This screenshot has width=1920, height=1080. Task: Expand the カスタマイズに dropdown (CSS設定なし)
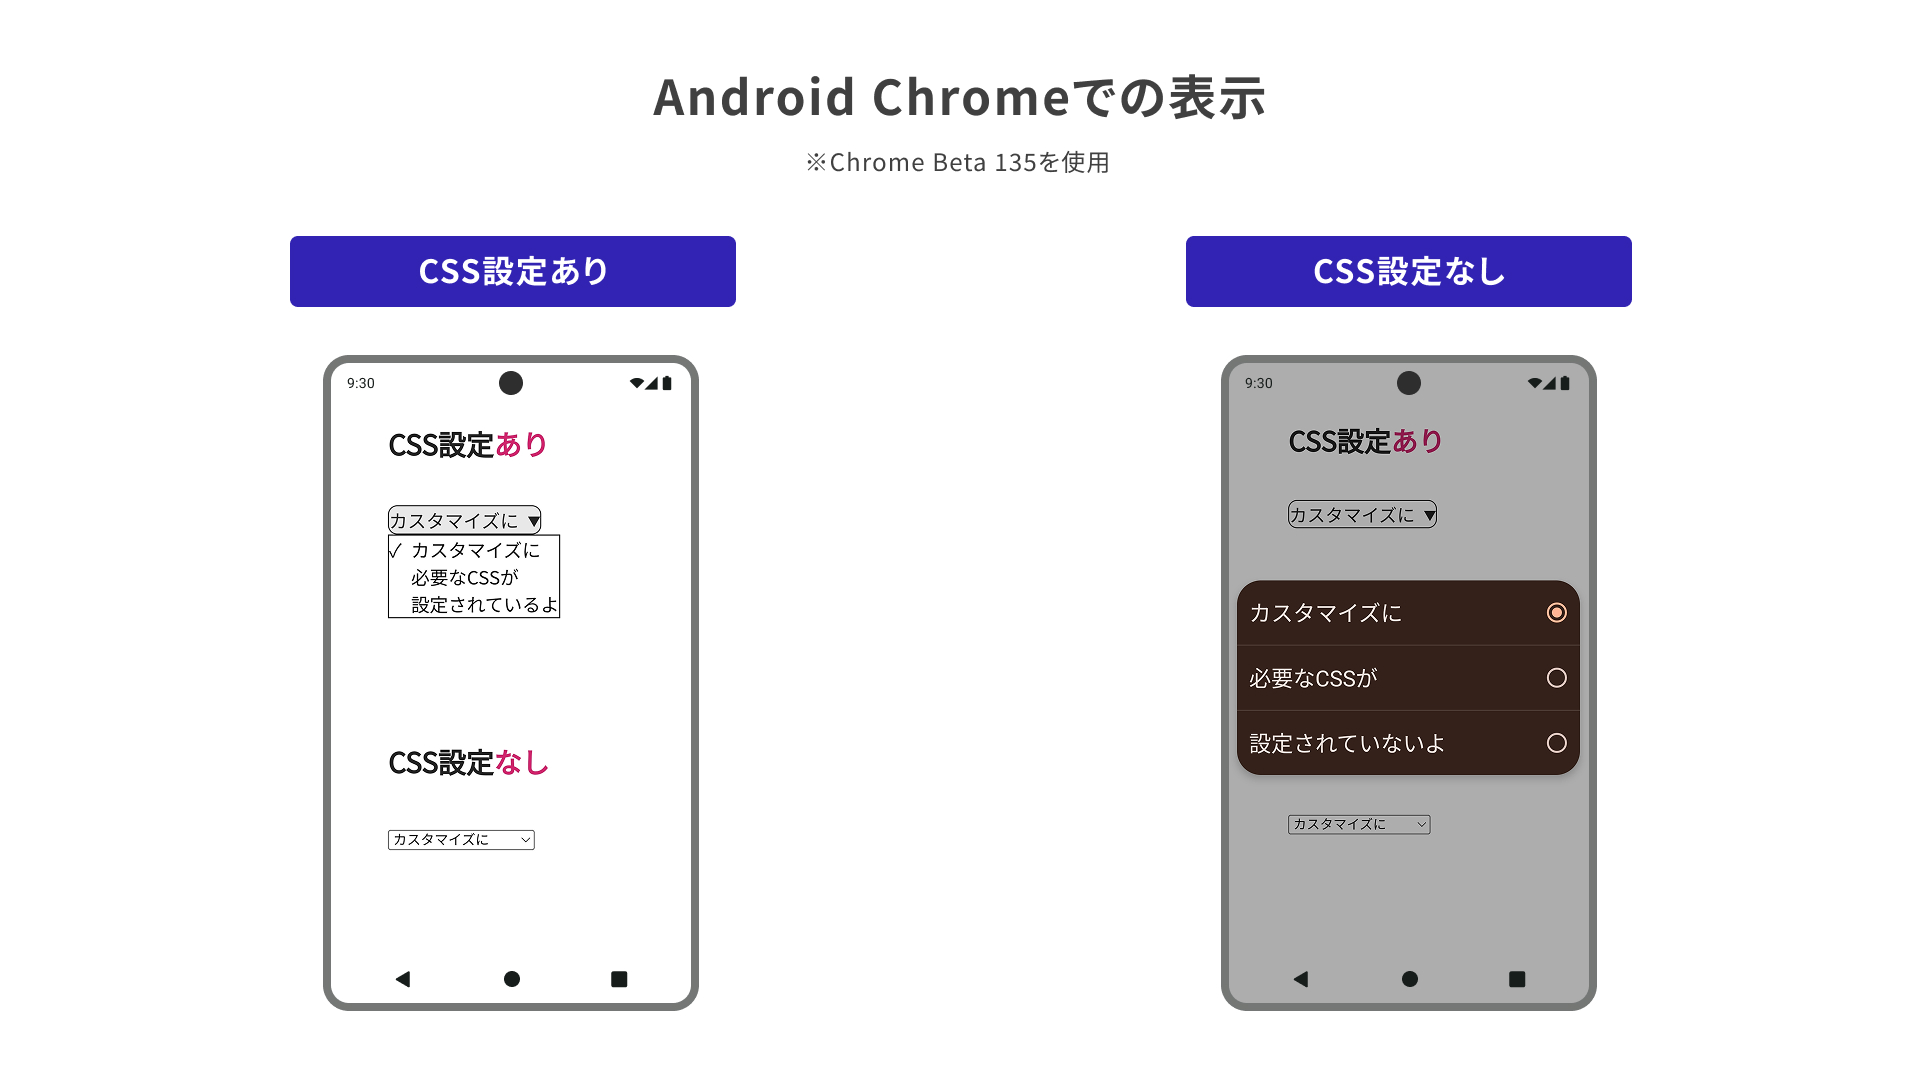460,839
